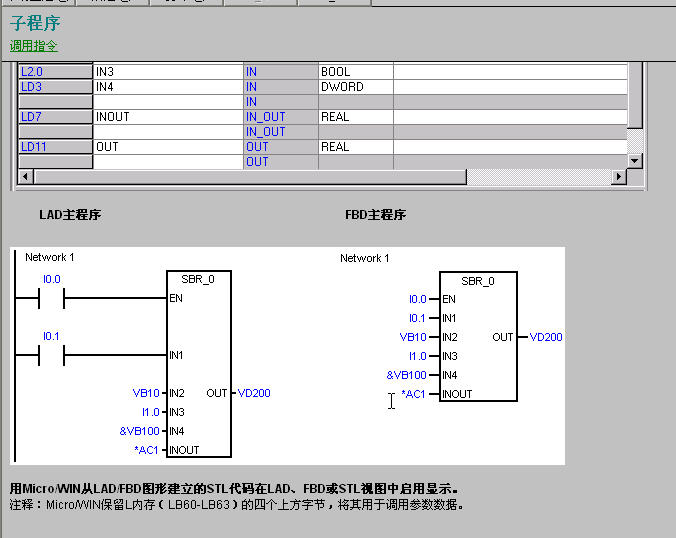Click the IN3 symbol name cell
The width and height of the screenshot is (676, 538).
(x=167, y=72)
